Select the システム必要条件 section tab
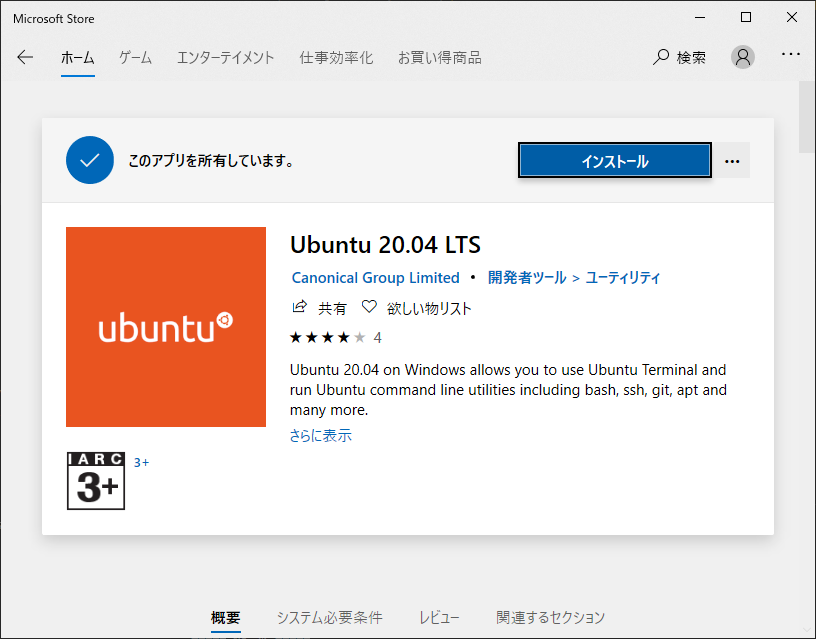Image resolution: width=816 pixels, height=639 pixels. [329, 618]
